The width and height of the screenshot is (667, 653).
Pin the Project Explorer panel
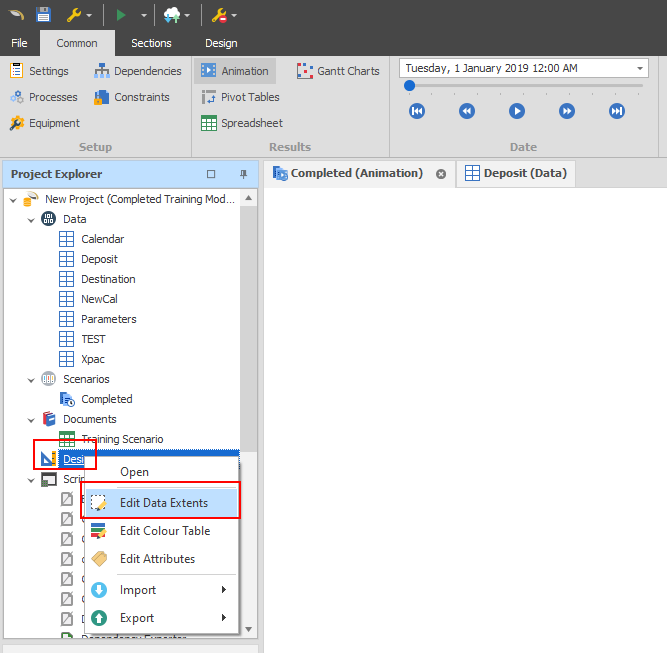243,174
